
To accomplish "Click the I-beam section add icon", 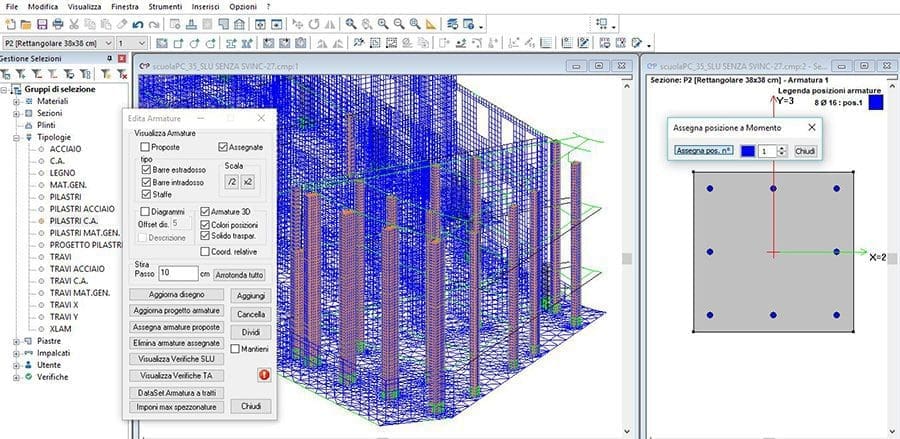I will point(231,43).
